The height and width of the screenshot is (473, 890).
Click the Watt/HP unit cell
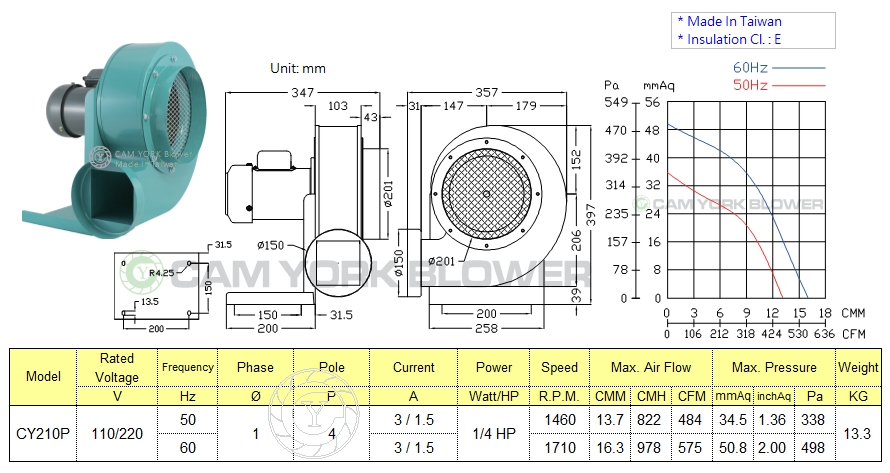pos(494,396)
